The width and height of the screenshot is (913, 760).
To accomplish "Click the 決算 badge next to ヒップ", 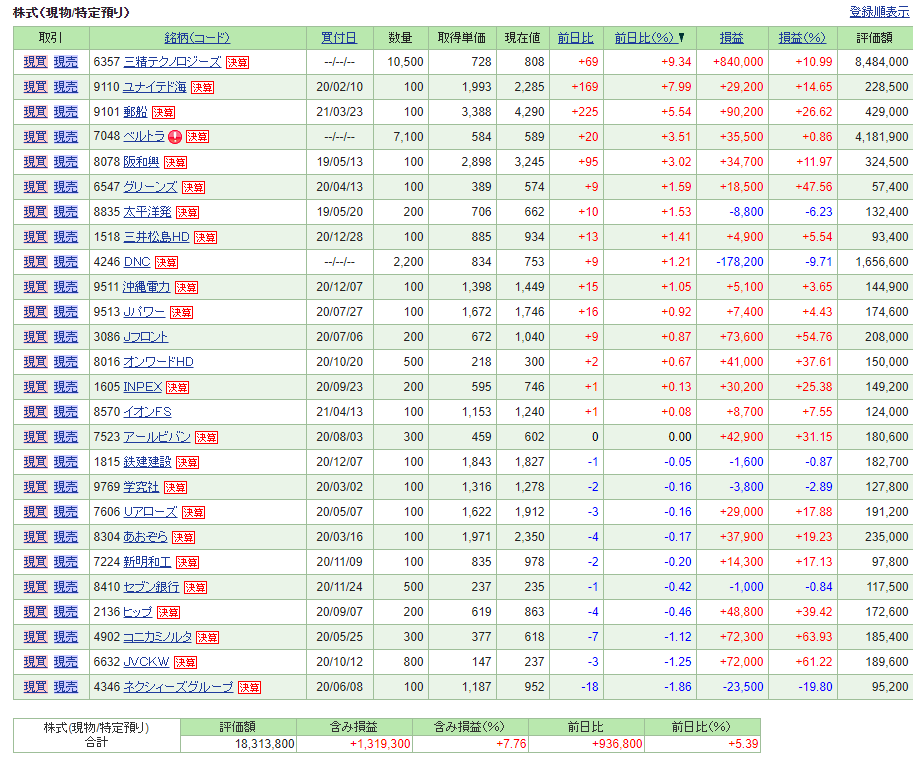I will (168, 613).
